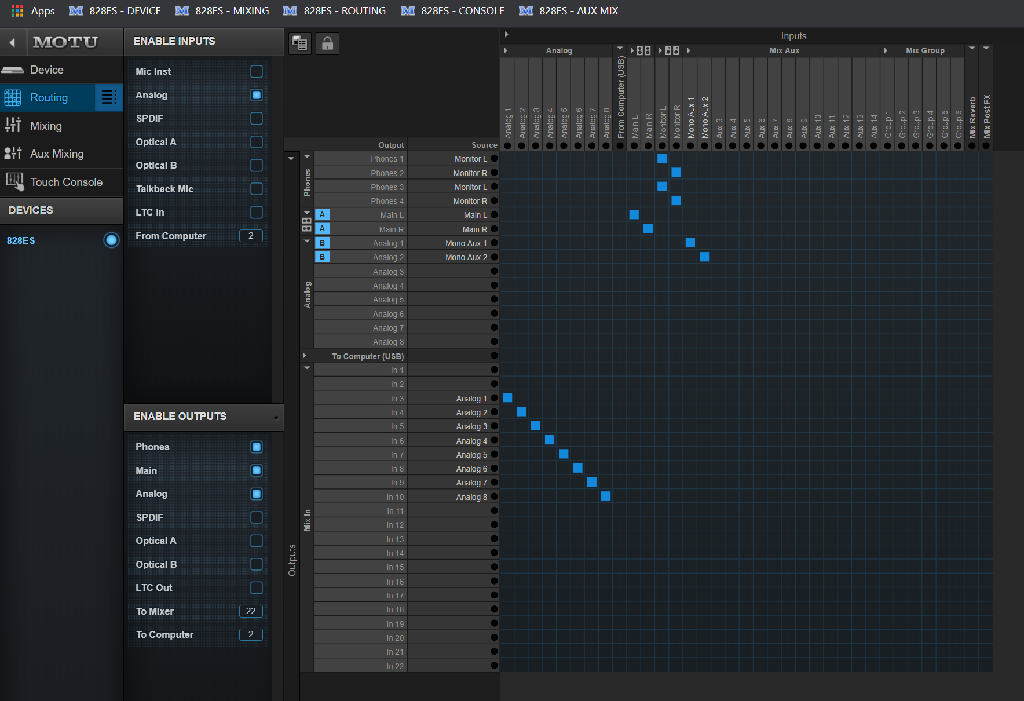Screen dimensions: 1024x701
Task: Enable the Optical A input checkbox
Action: [x=257, y=142]
